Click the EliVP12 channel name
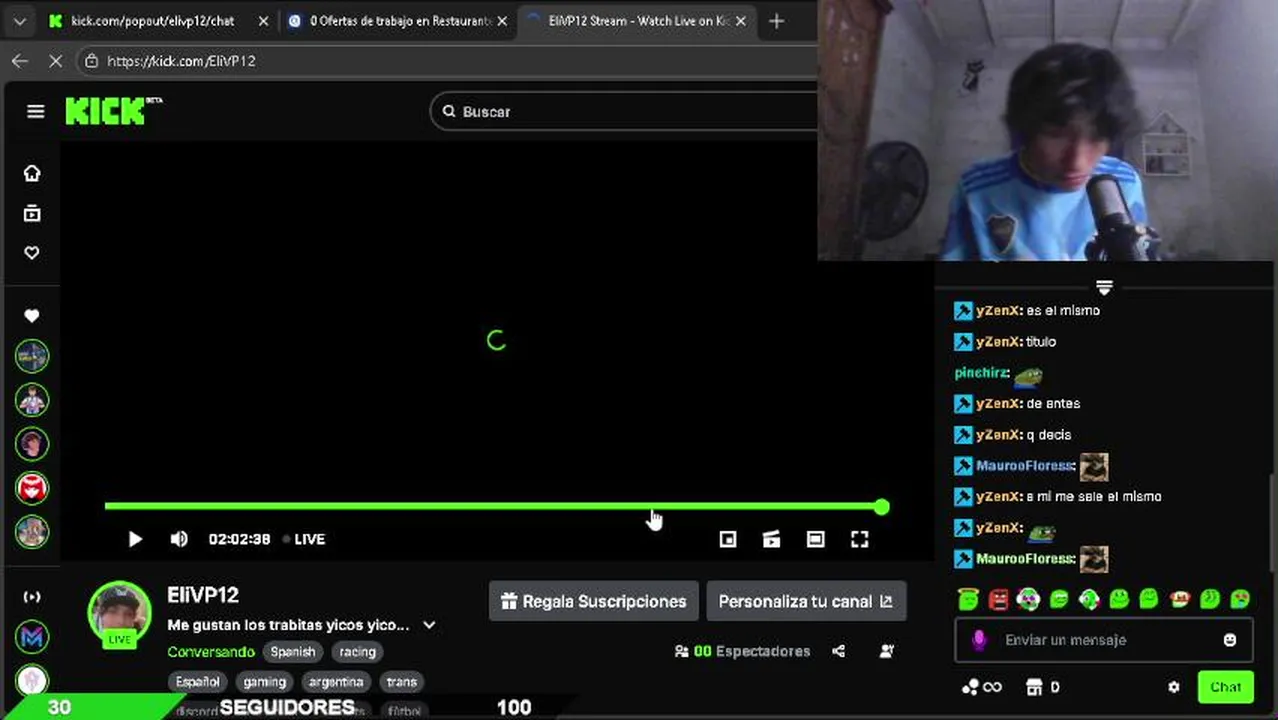 point(203,595)
